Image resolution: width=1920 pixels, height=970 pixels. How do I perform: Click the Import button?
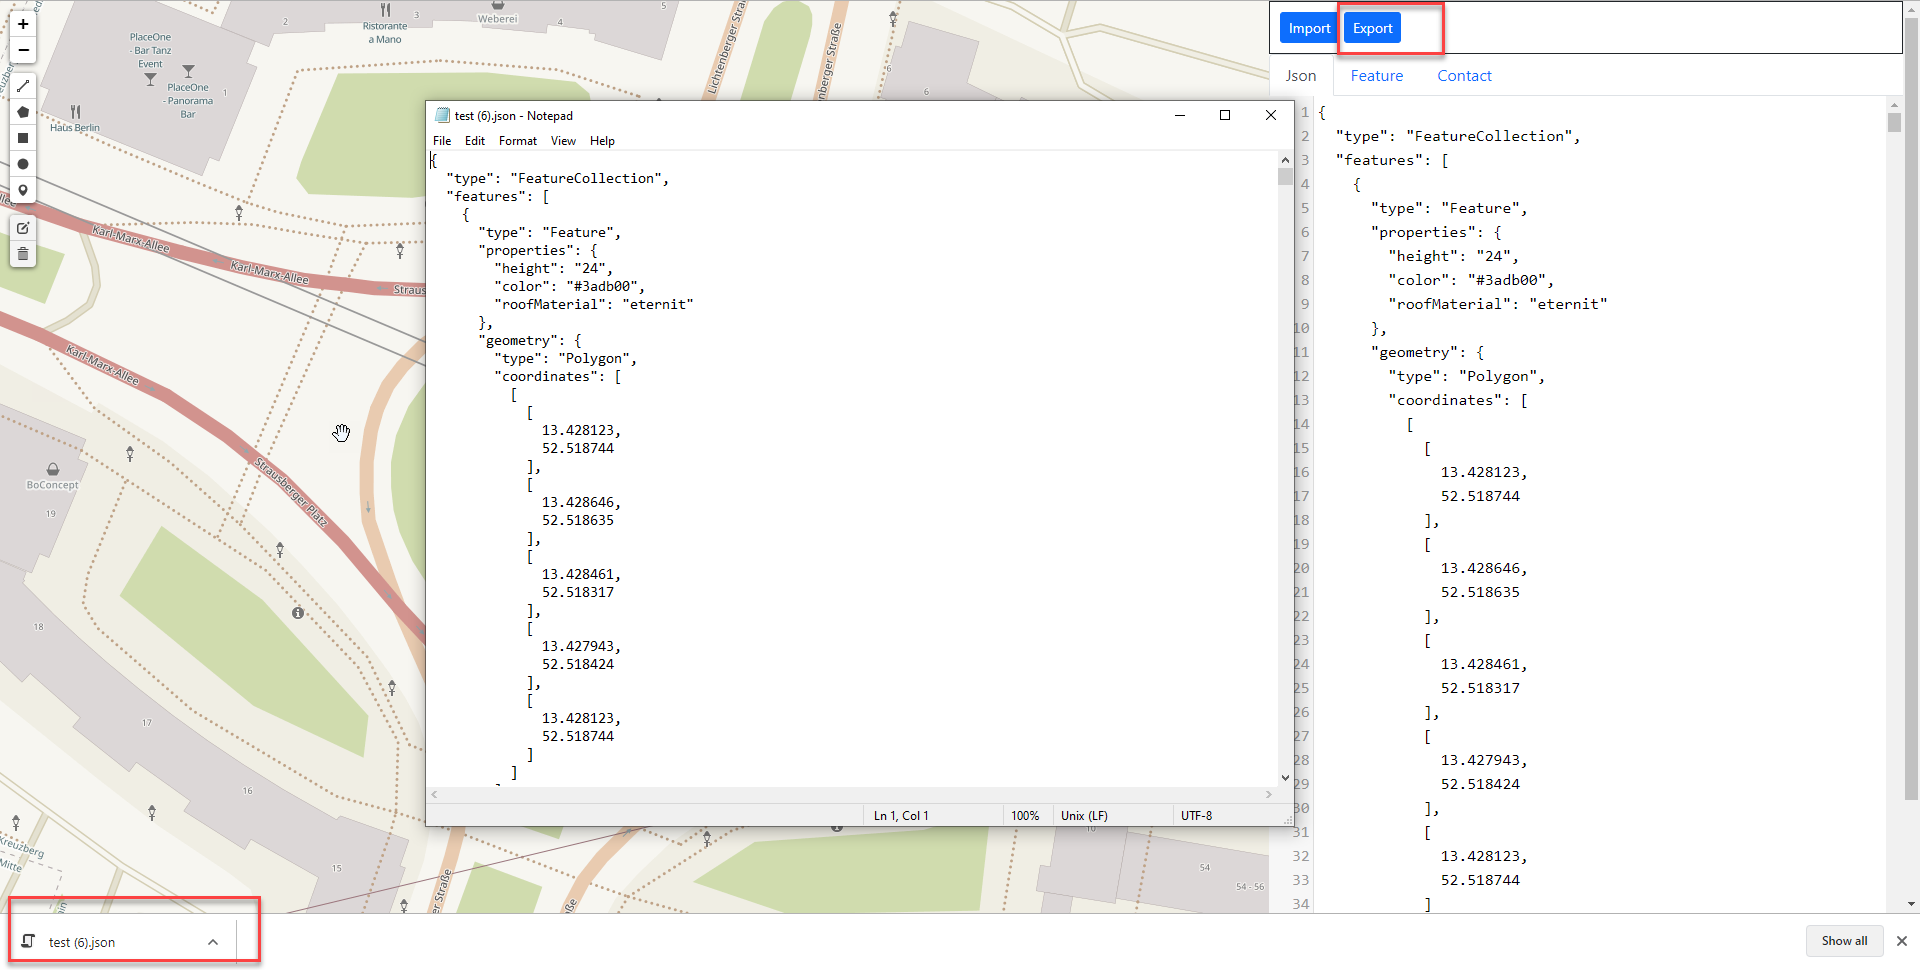(1309, 28)
